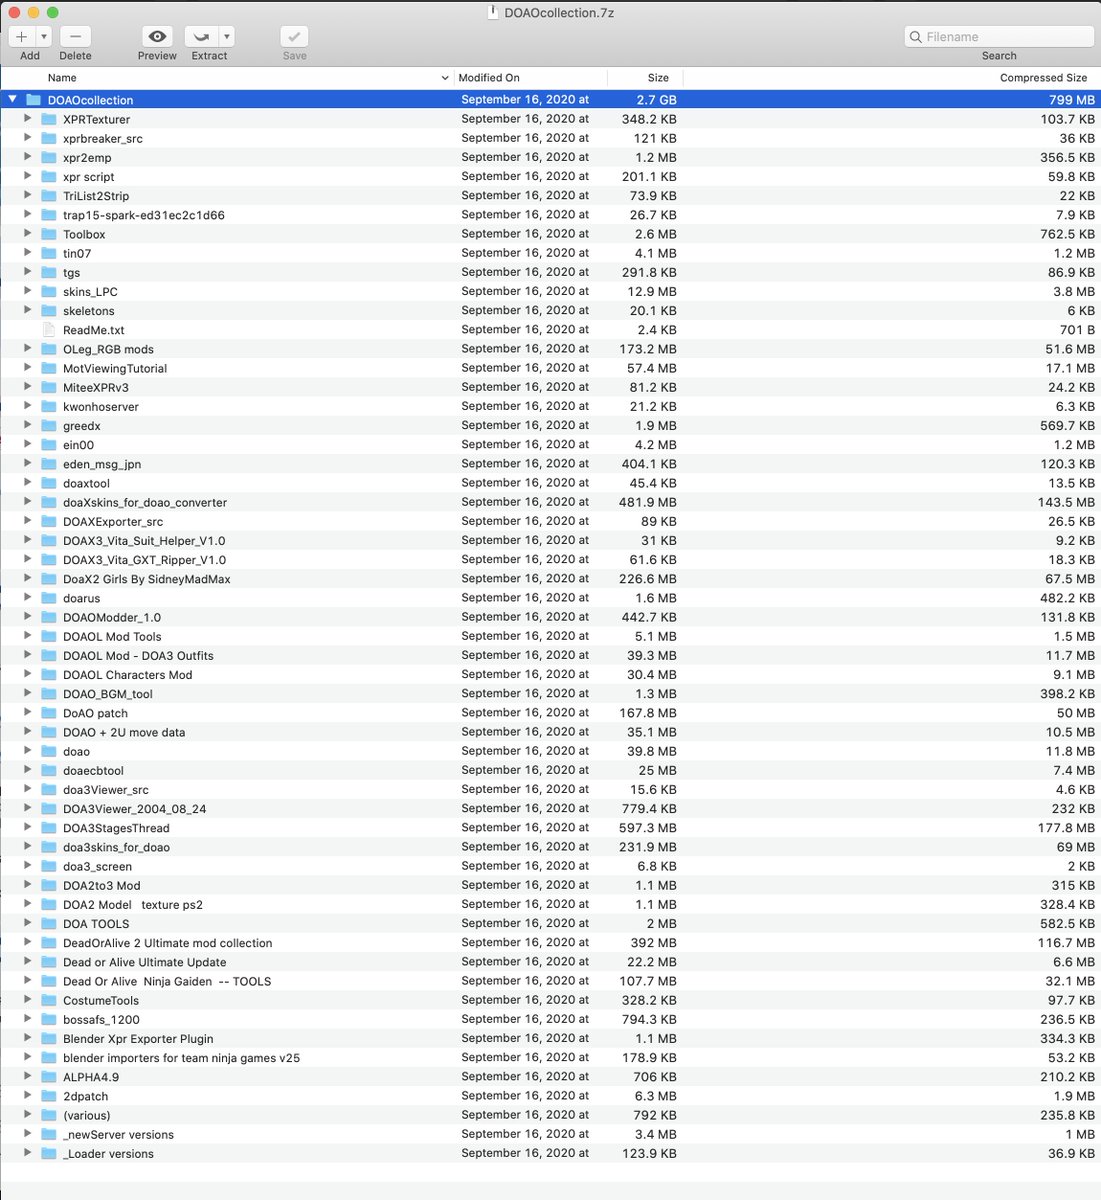Select the DOAOModder_1.0 folder icon
The width and height of the screenshot is (1101, 1200).
49,617
